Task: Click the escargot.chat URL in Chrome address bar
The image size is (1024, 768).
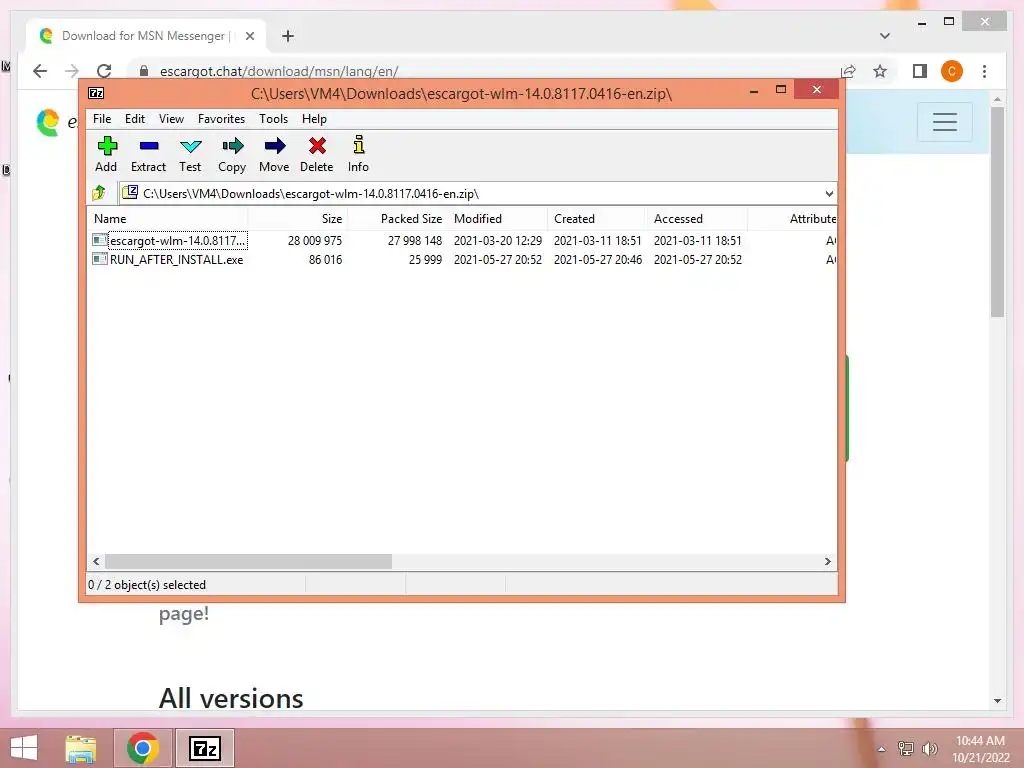Action: 279,71
